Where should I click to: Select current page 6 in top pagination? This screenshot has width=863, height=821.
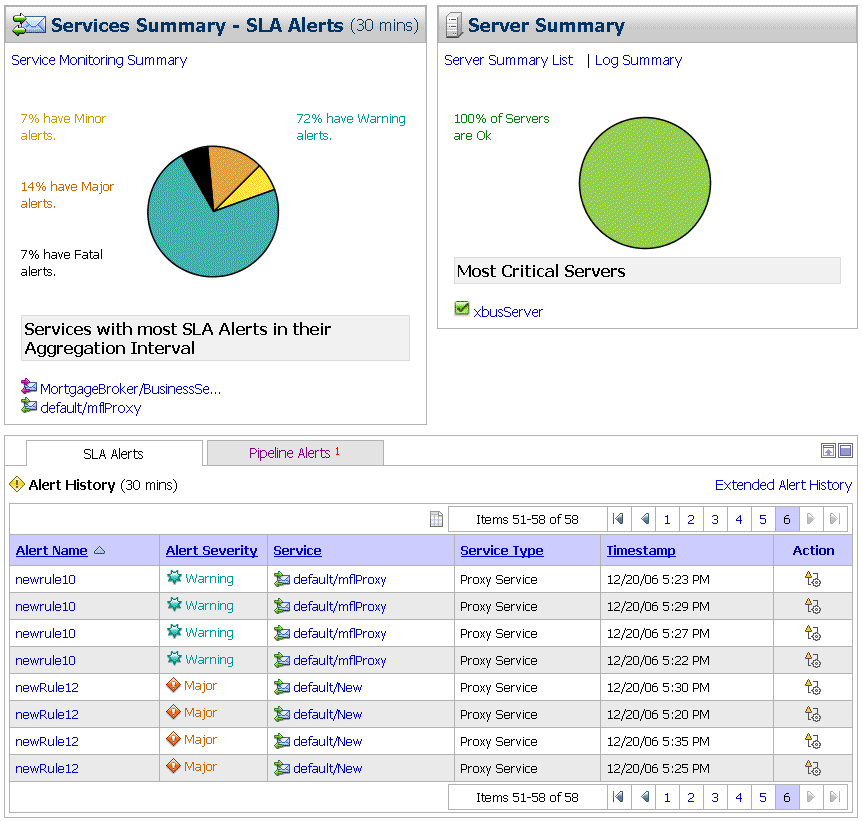click(x=786, y=519)
